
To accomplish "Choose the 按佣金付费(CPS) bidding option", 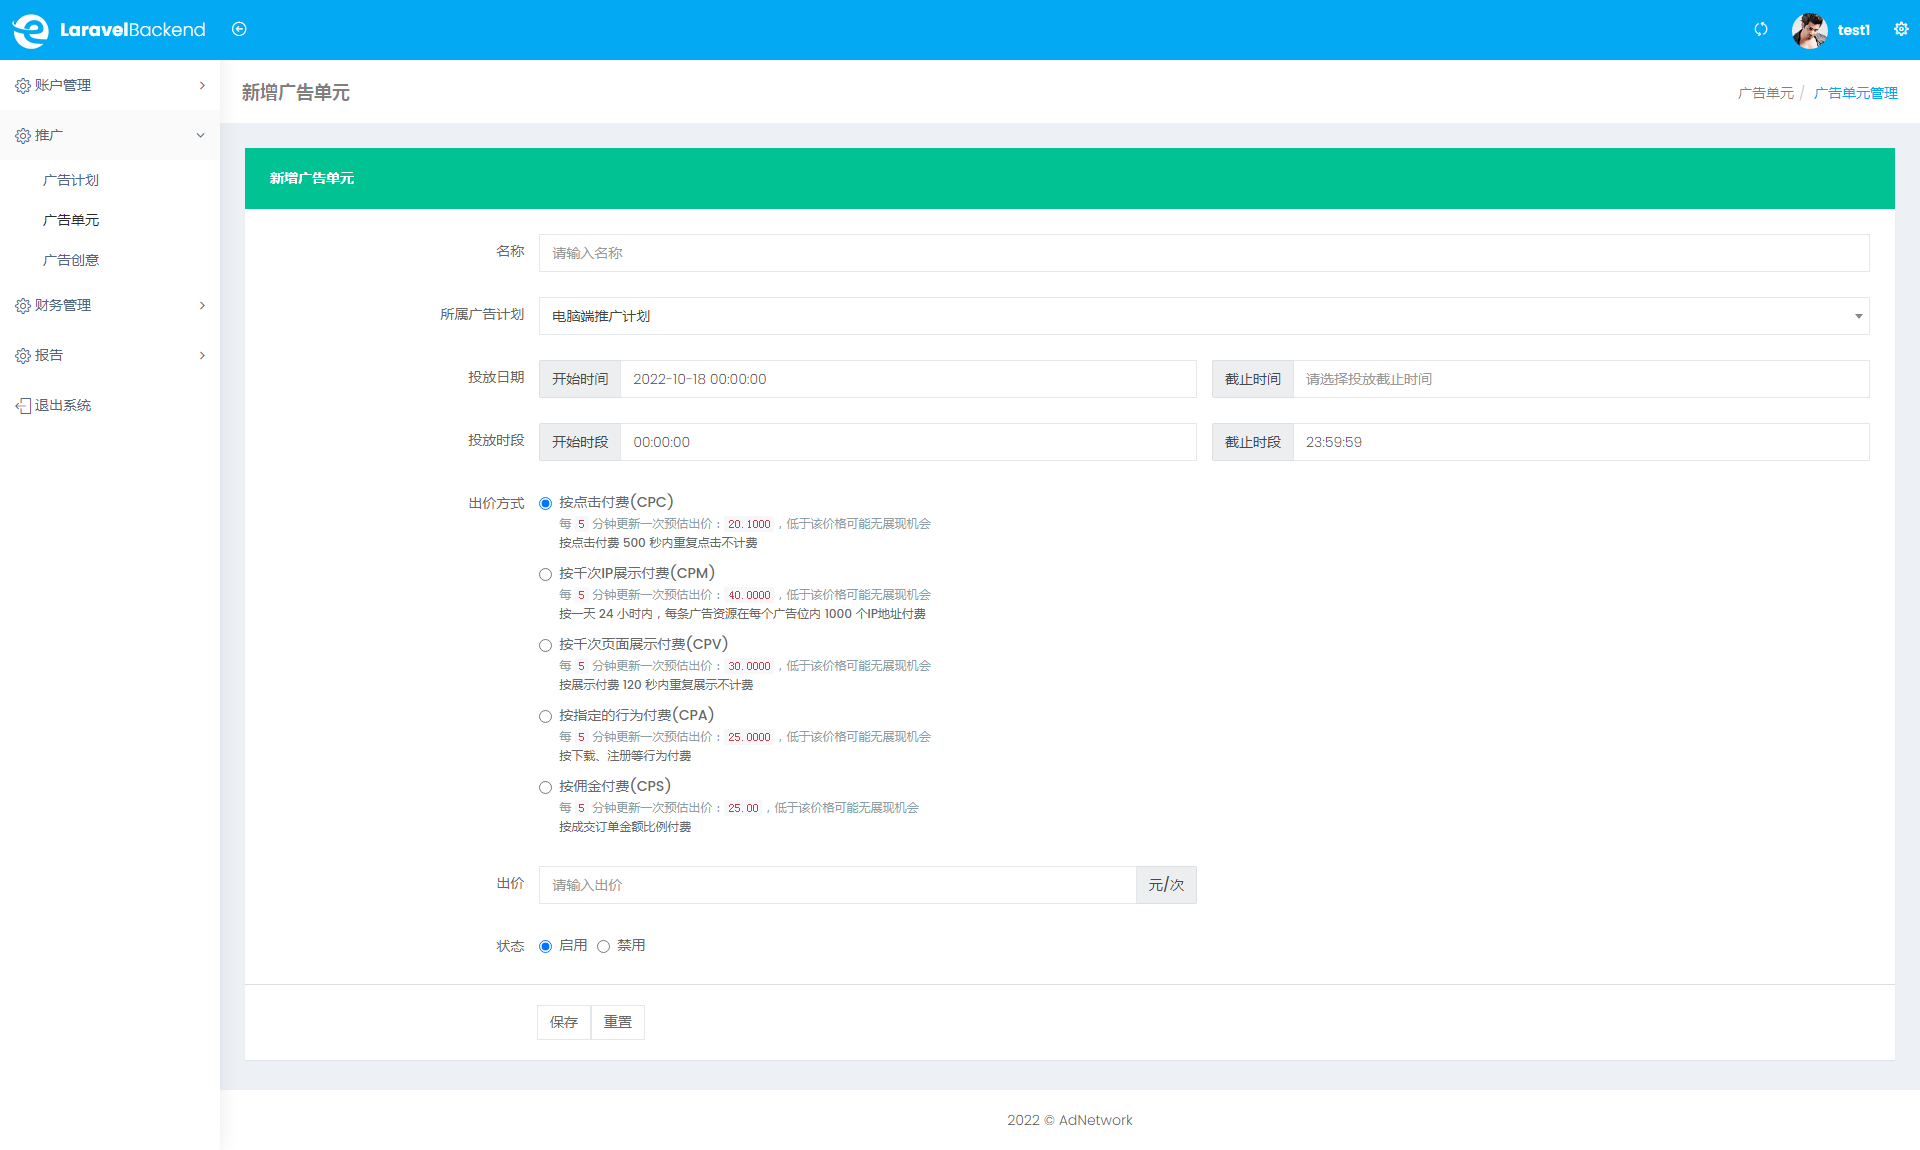I will tap(545, 787).
